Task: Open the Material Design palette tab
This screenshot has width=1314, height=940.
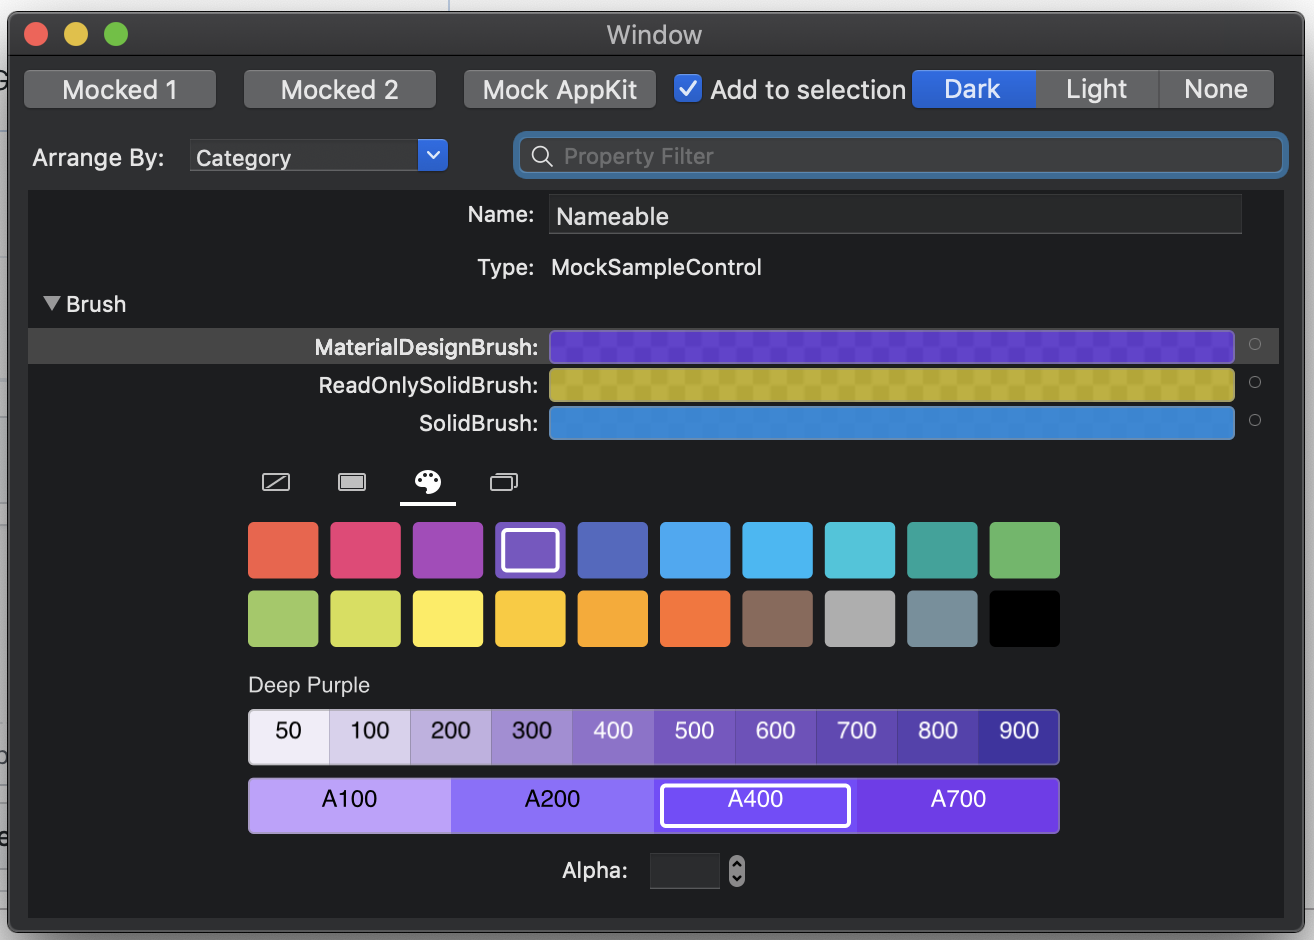Action: (428, 482)
